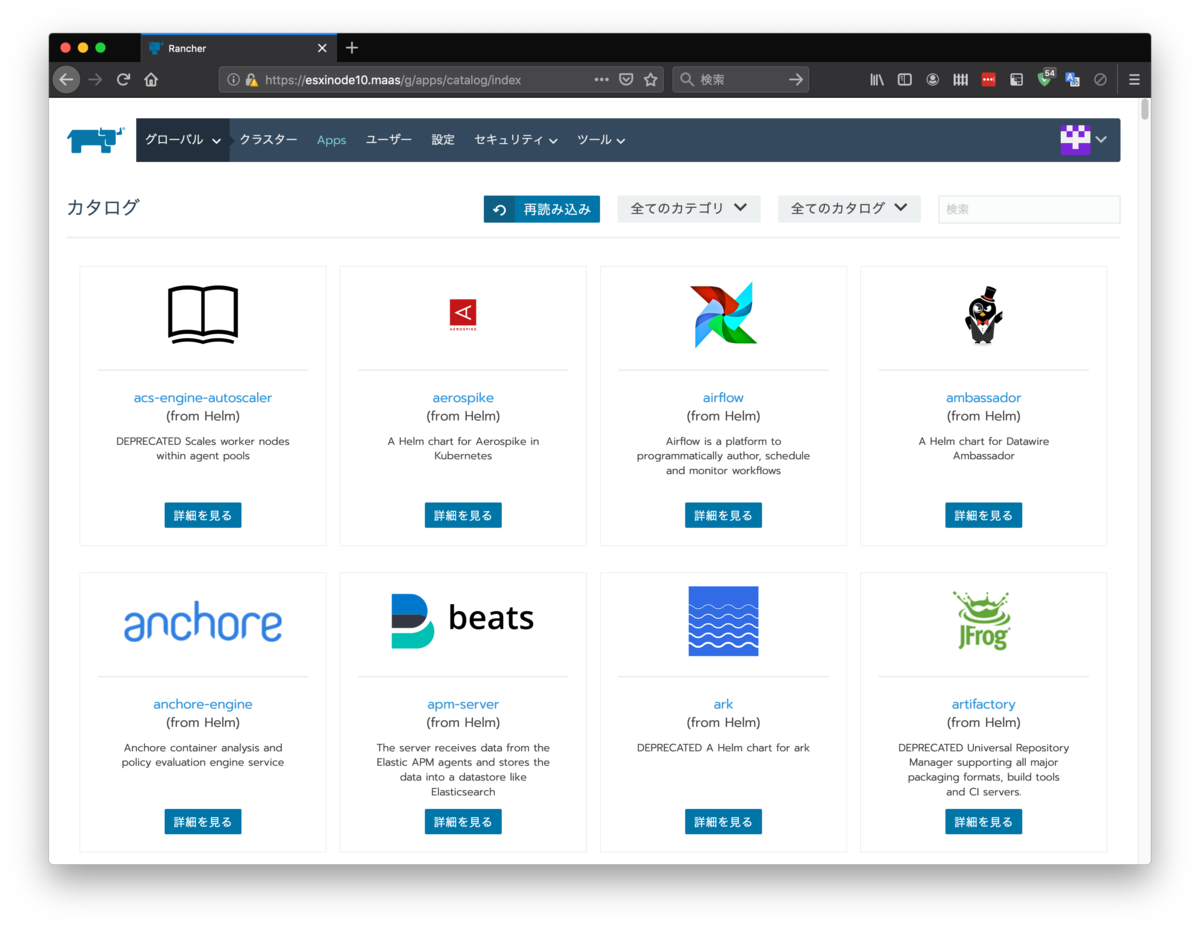Click the acs-engine-autoscaler book icon
This screenshot has height=929, width=1200.
pyautogui.click(x=203, y=315)
